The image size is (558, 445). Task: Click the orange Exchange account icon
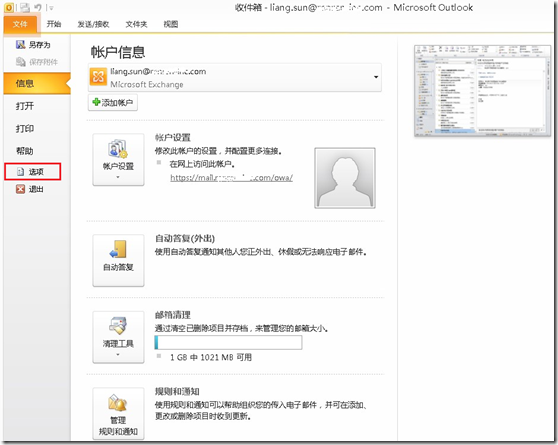pyautogui.click(x=98, y=77)
